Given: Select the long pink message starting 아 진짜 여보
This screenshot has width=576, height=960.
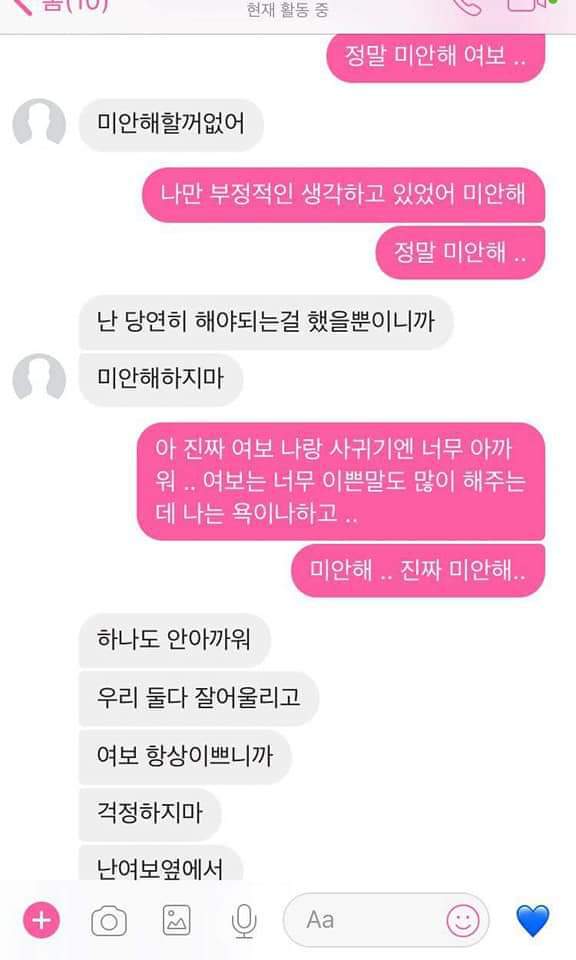Looking at the screenshot, I should pyautogui.click(x=341, y=481).
